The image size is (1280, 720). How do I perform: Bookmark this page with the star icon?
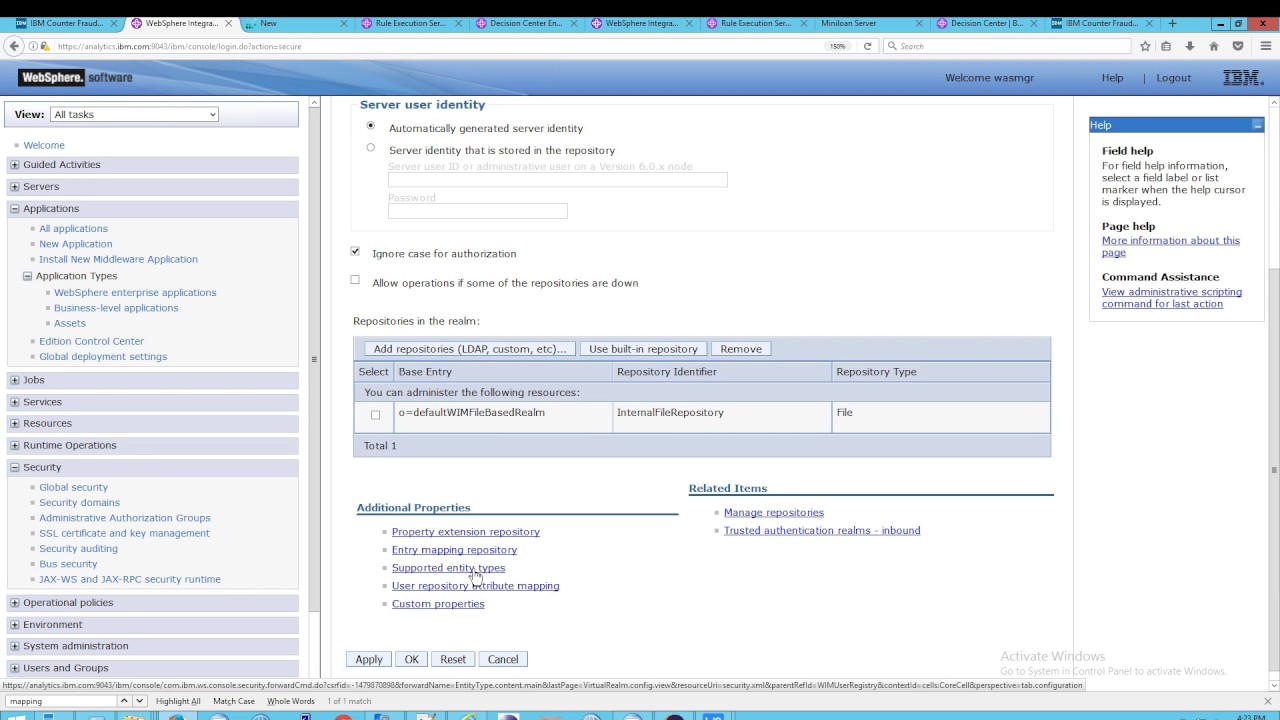(1145, 46)
